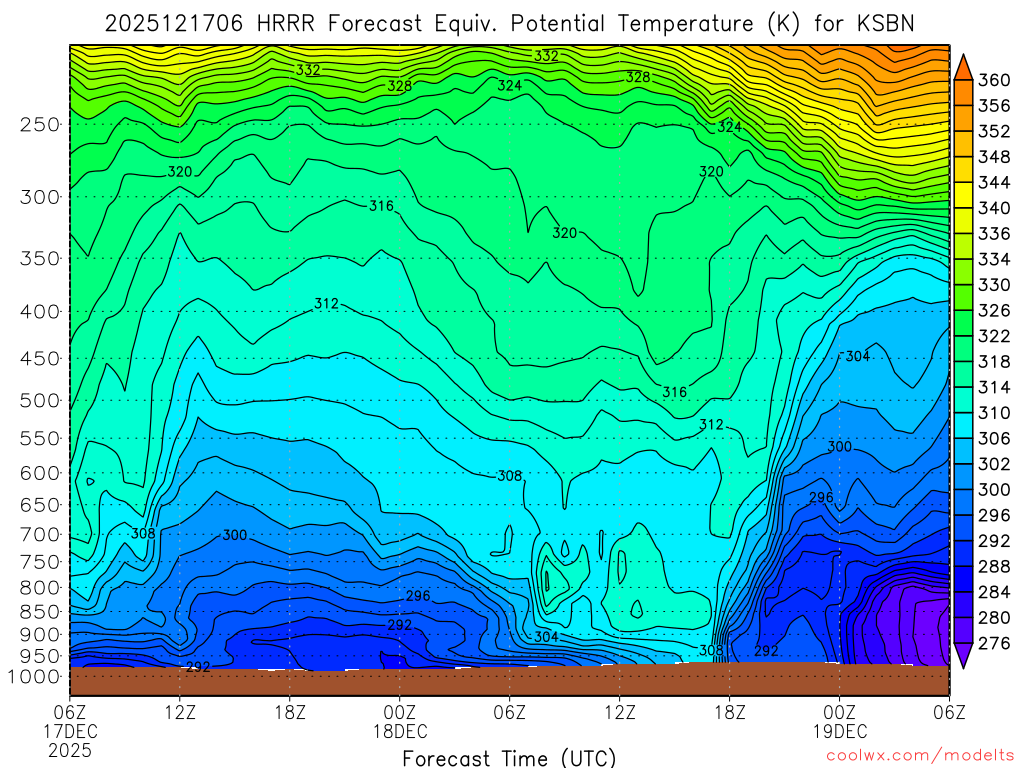Viewport: 1024px width, 768px height.
Task: Select the 500 pressure level label
Action: click(x=40, y=400)
